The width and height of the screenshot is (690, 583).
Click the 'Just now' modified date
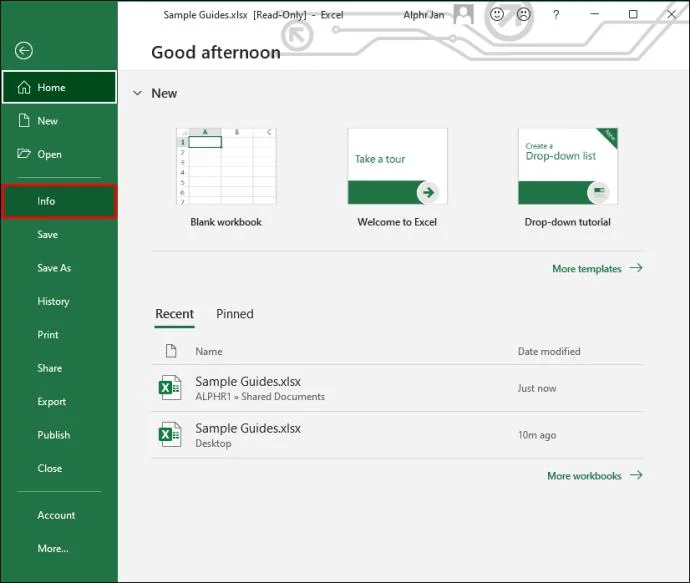537,389
